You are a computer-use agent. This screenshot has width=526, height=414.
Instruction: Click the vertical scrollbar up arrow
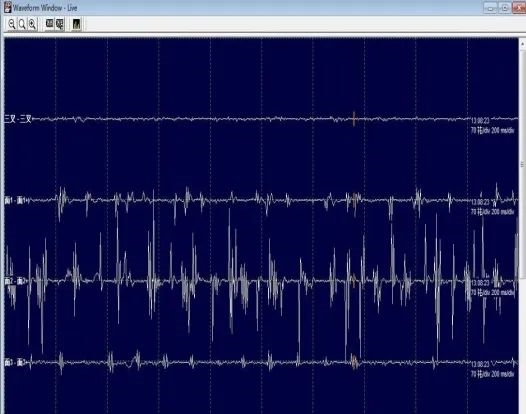pyautogui.click(x=523, y=44)
